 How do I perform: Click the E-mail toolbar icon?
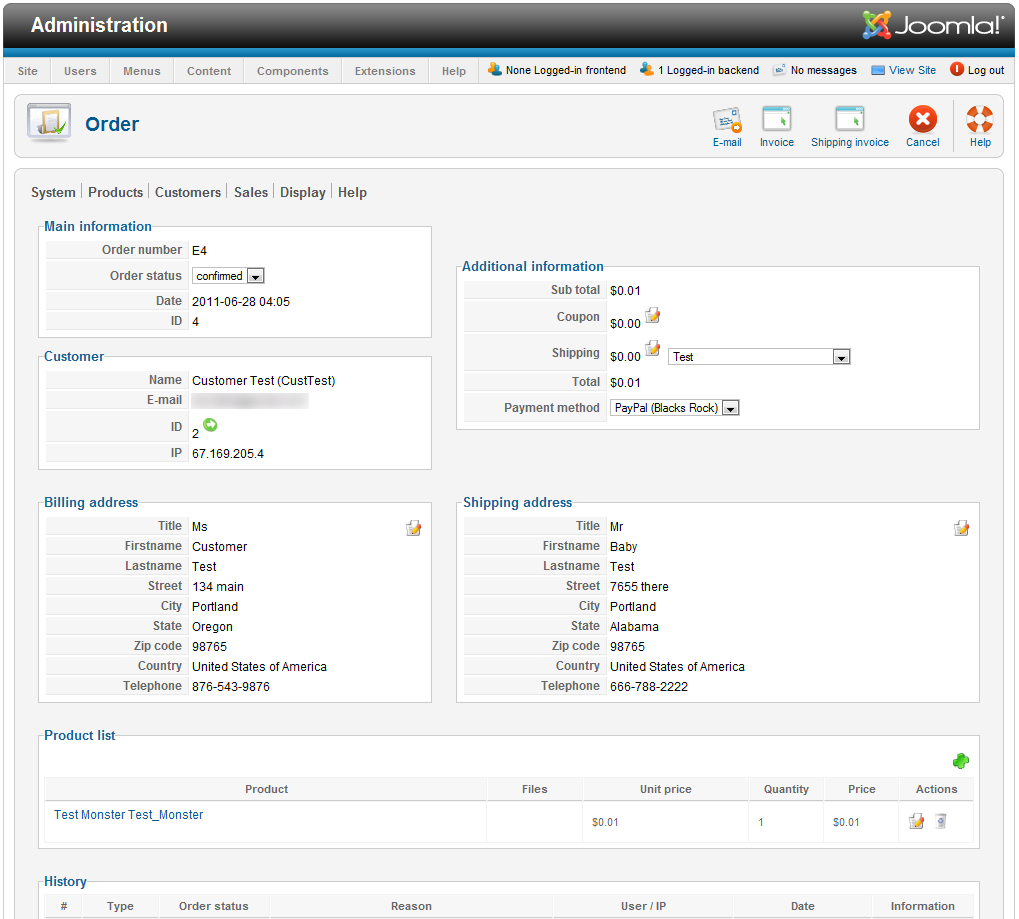click(x=727, y=121)
